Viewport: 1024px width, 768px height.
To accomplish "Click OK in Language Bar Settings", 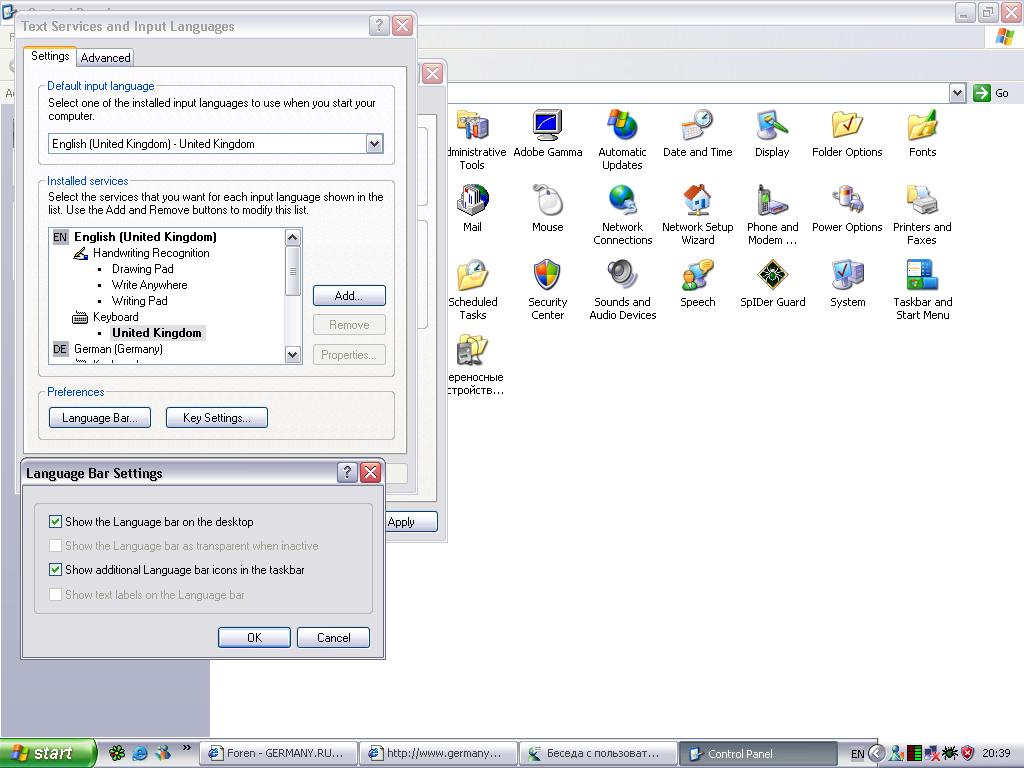I will click(254, 638).
